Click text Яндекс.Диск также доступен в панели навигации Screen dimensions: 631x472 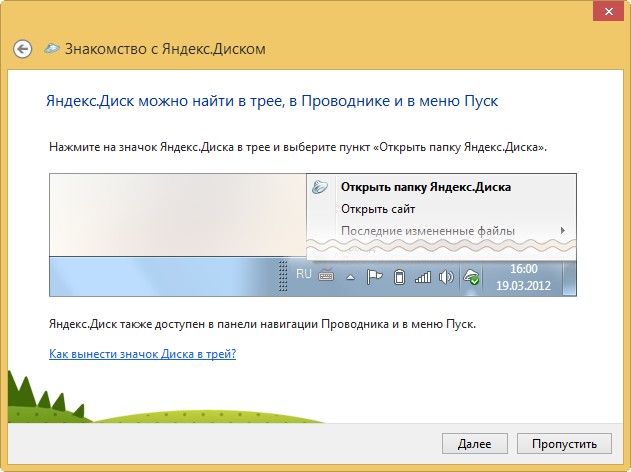point(262,324)
